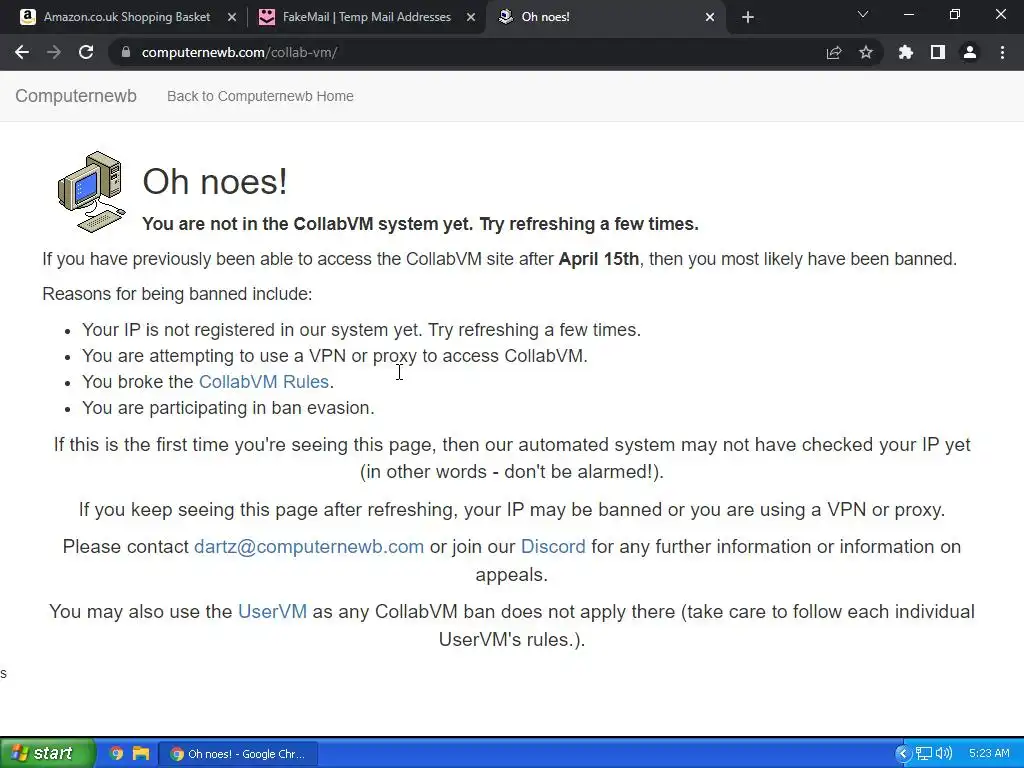This screenshot has width=1024, height=768.
Task: Click the dartz@computernewb.com email link
Action: [309, 547]
